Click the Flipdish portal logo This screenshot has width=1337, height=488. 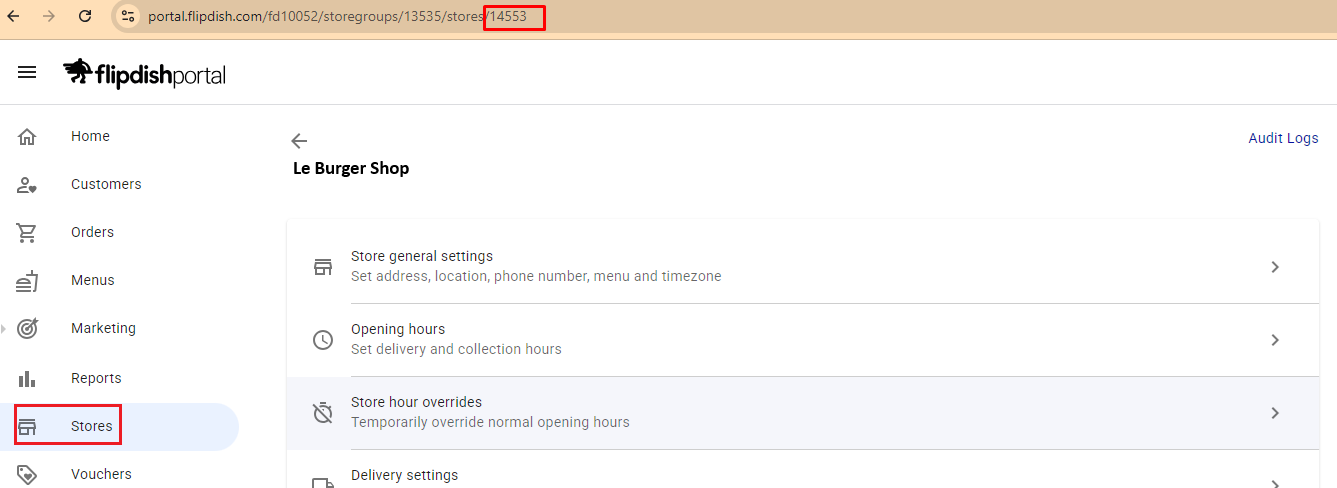tap(145, 73)
